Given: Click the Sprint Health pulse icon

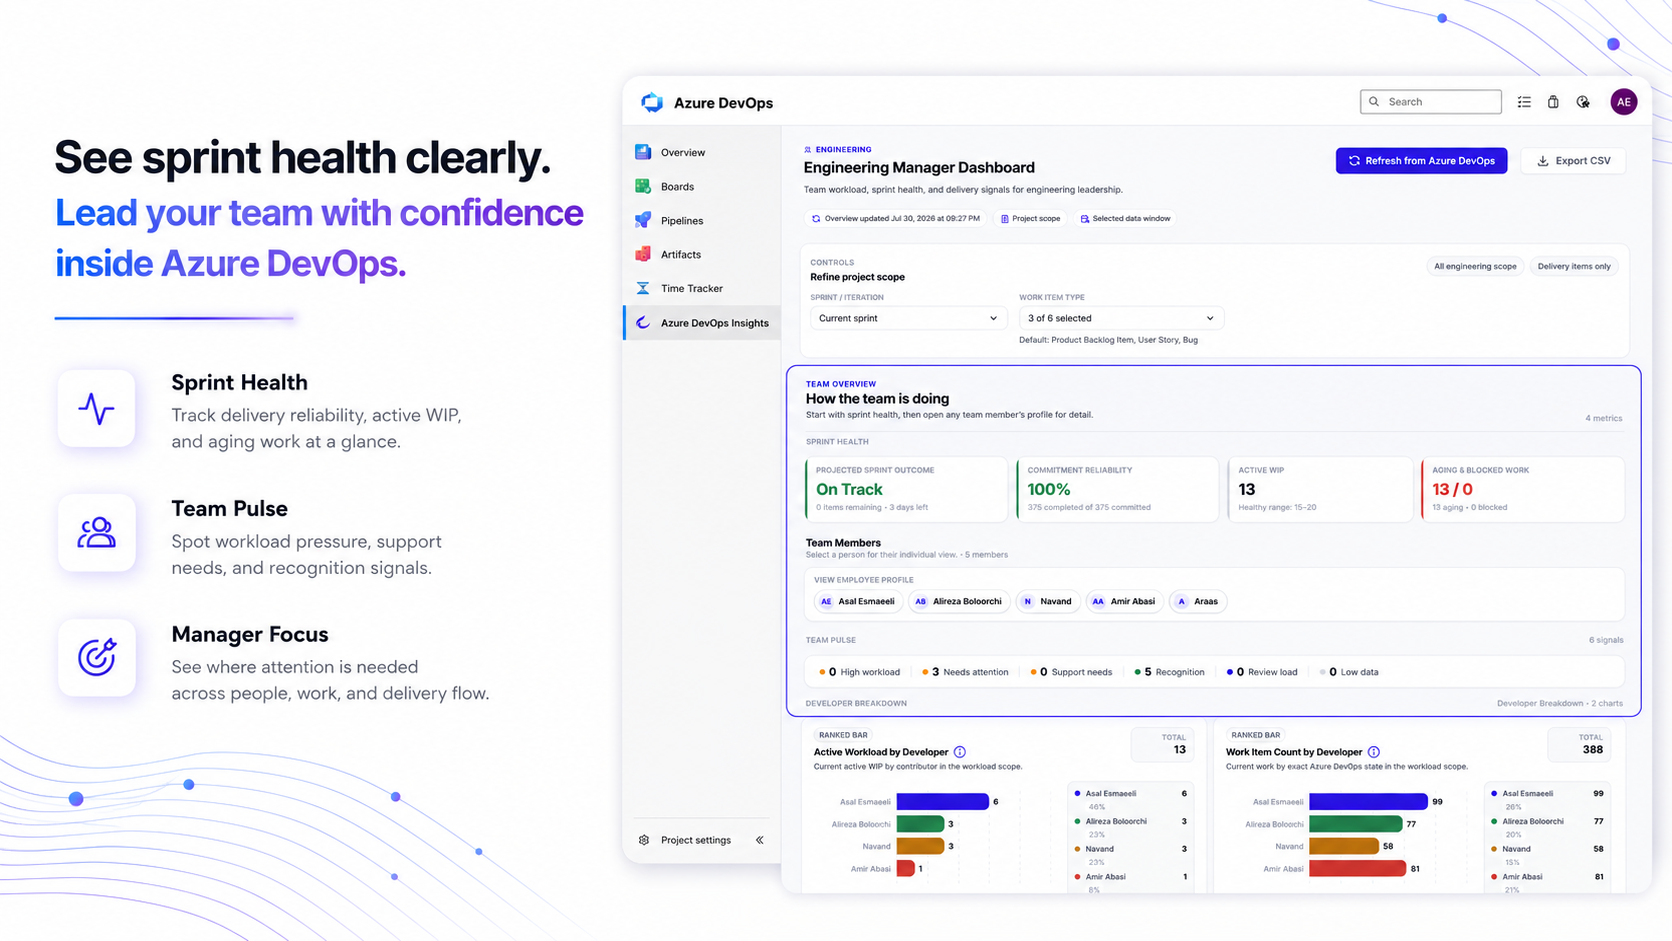Looking at the screenshot, I should pyautogui.click(x=97, y=408).
